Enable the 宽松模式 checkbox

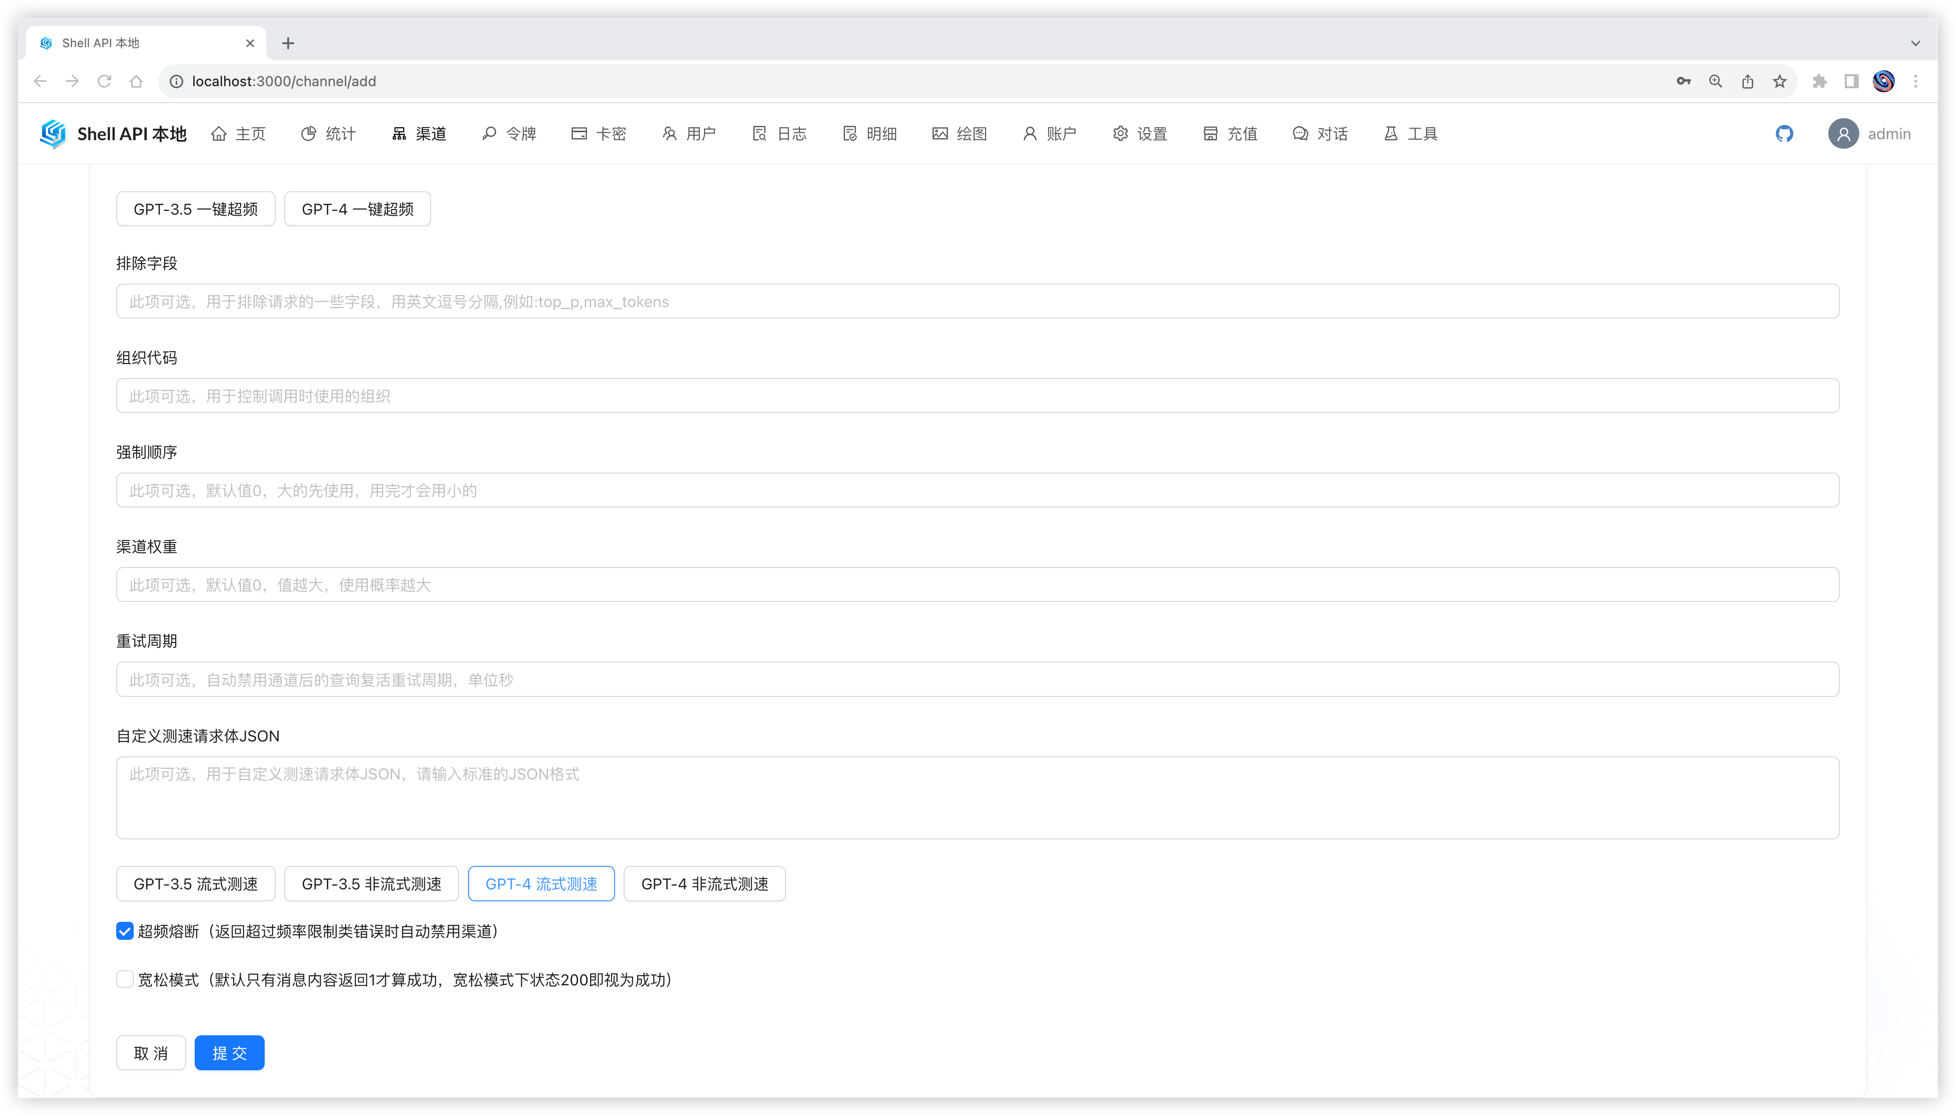point(125,980)
